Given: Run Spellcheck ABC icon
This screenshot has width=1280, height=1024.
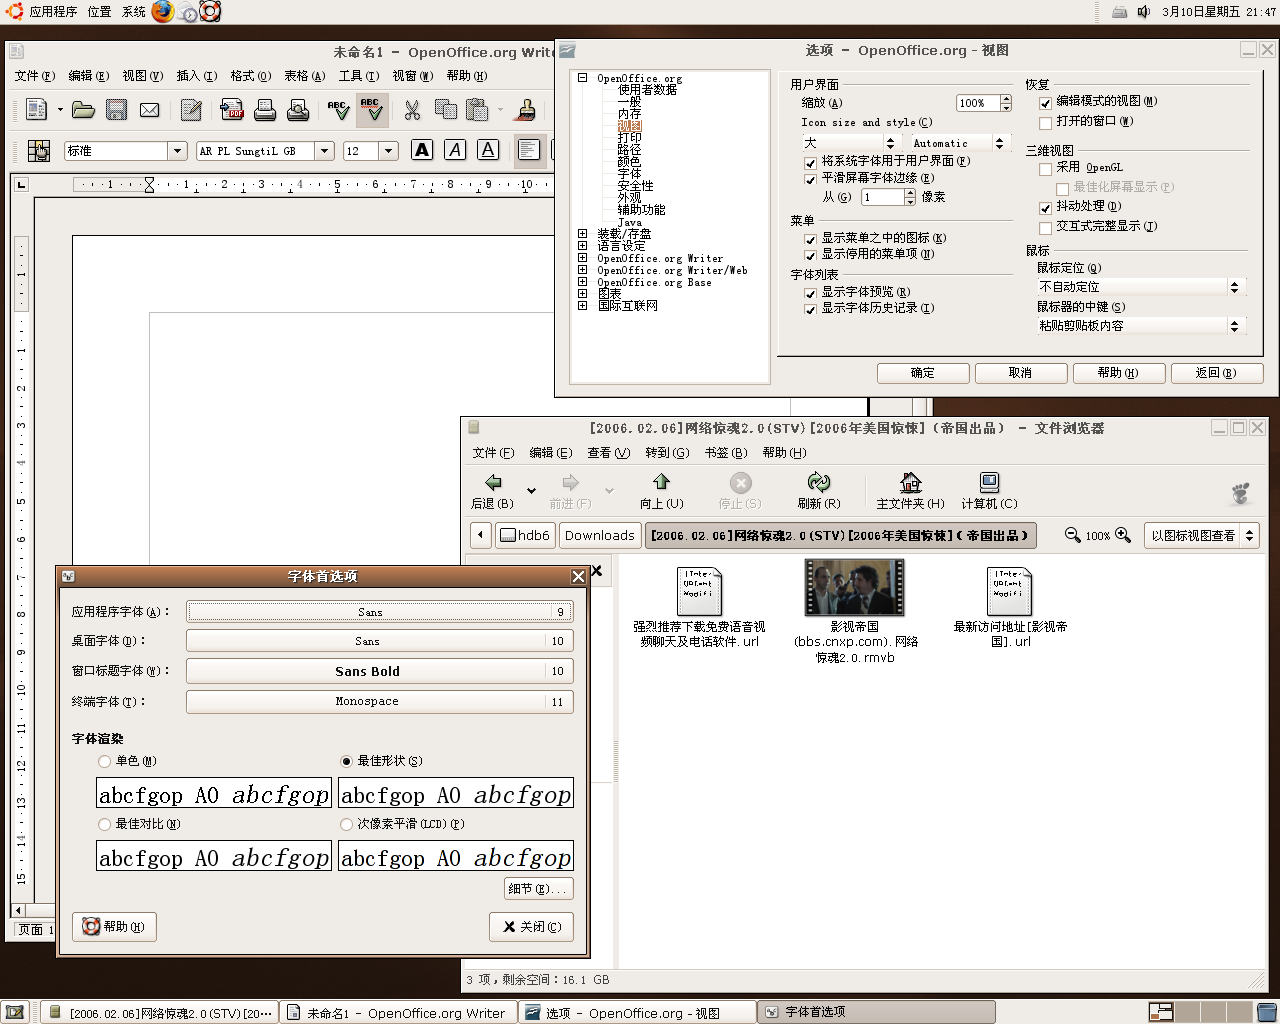Looking at the screenshot, I should (x=339, y=110).
